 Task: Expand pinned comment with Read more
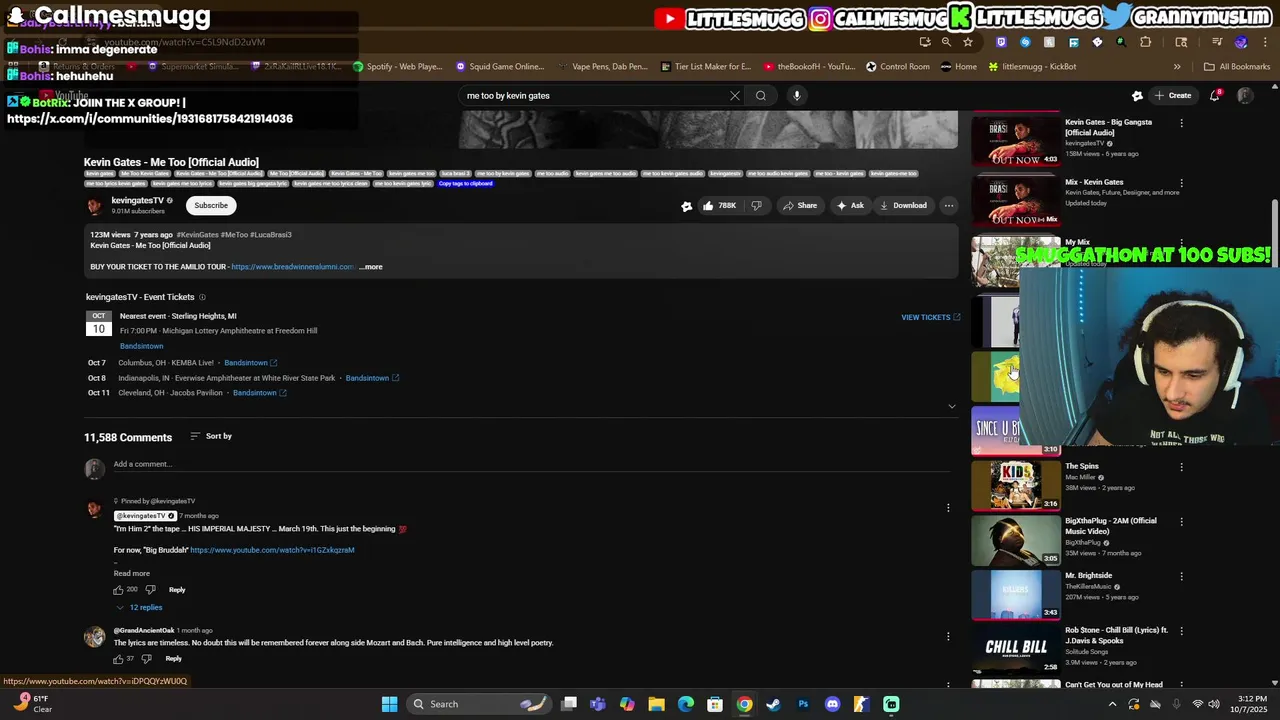131,573
